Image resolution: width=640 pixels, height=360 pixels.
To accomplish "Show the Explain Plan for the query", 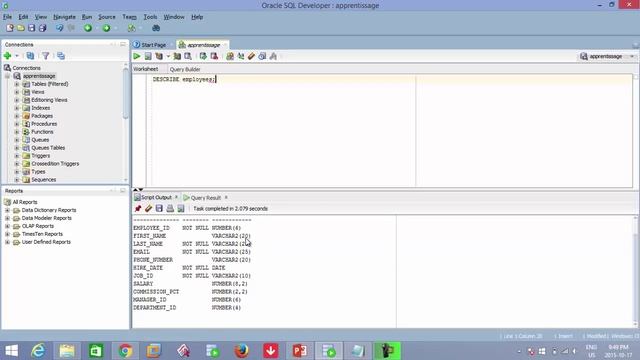I will (159, 56).
